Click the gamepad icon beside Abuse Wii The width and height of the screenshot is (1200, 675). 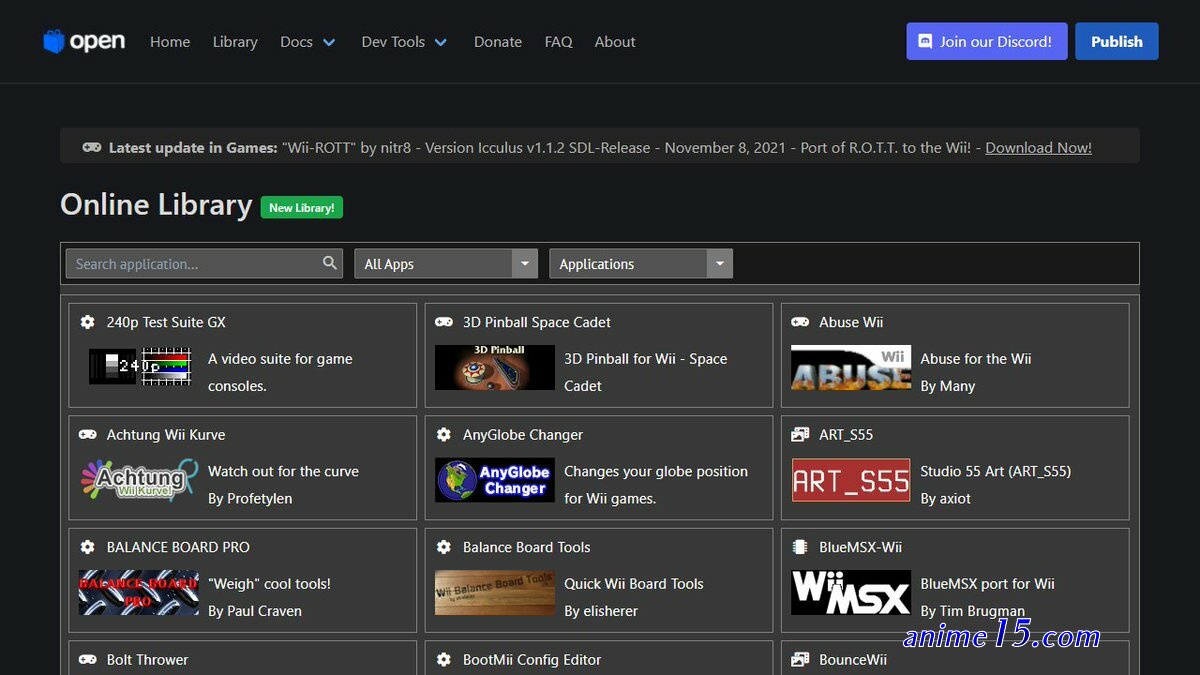click(x=800, y=322)
